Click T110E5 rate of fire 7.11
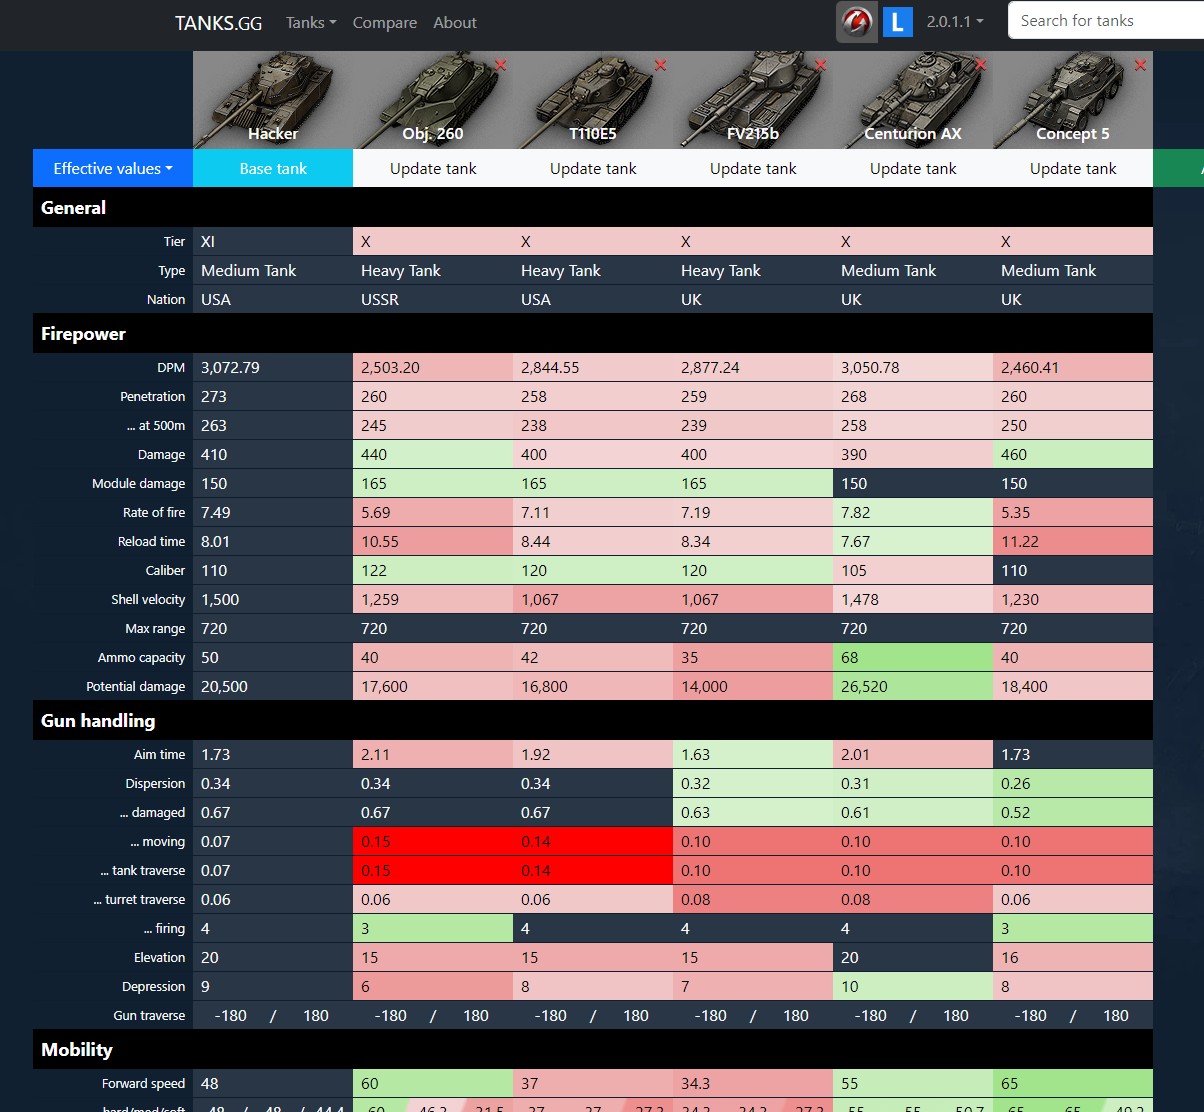Viewport: 1204px width, 1112px height. pos(593,512)
